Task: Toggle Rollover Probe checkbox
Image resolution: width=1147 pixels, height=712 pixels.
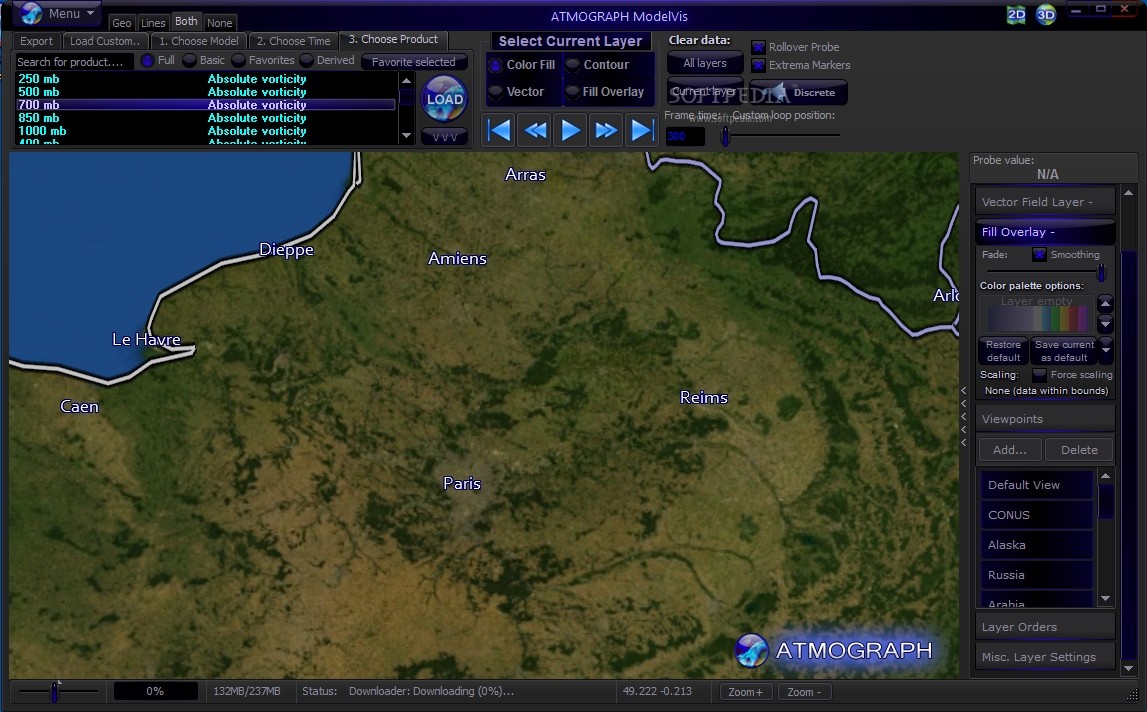Action: coord(759,47)
